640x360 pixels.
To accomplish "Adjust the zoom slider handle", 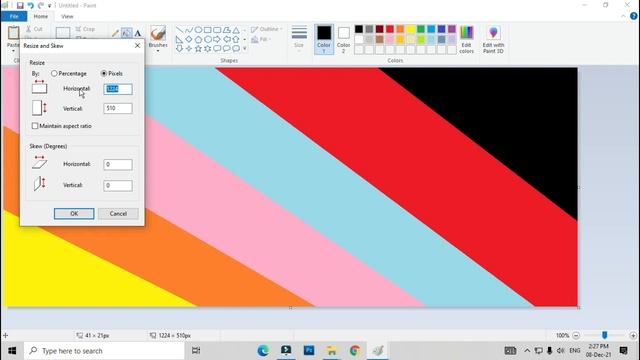I will click(604, 335).
